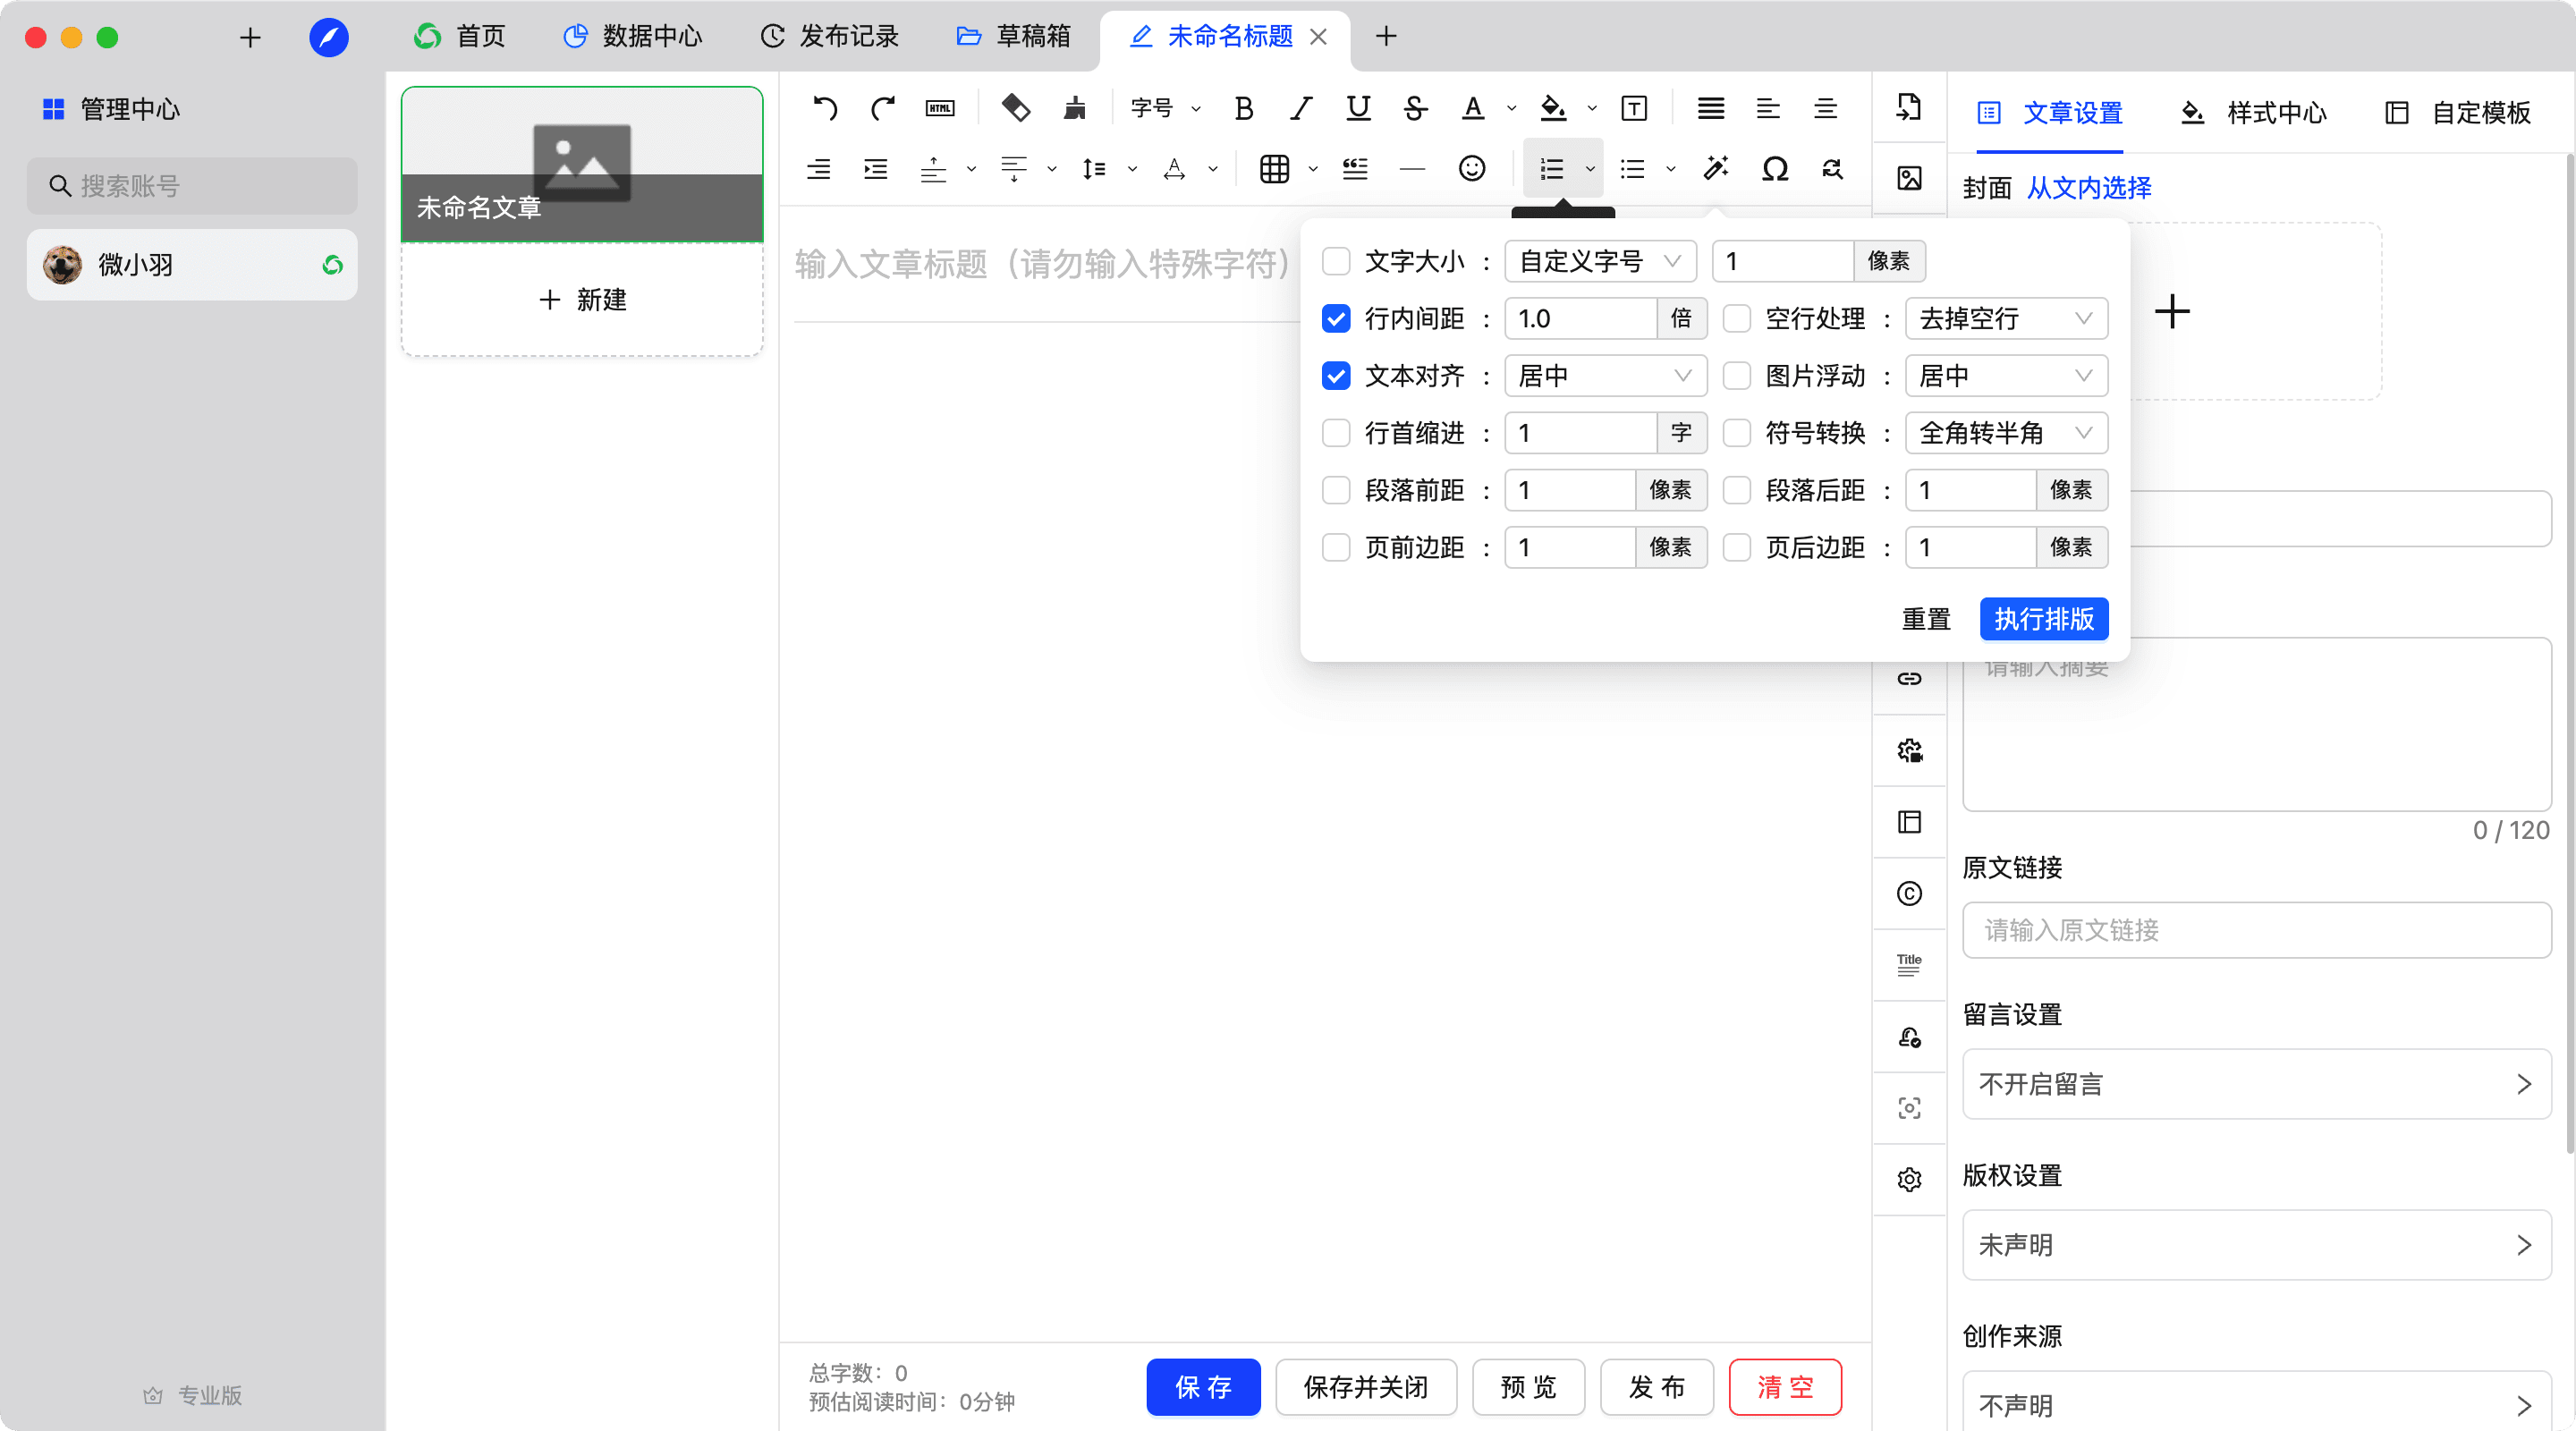Check the 空行处理 option
This screenshot has height=1431, width=2576.
[1737, 319]
